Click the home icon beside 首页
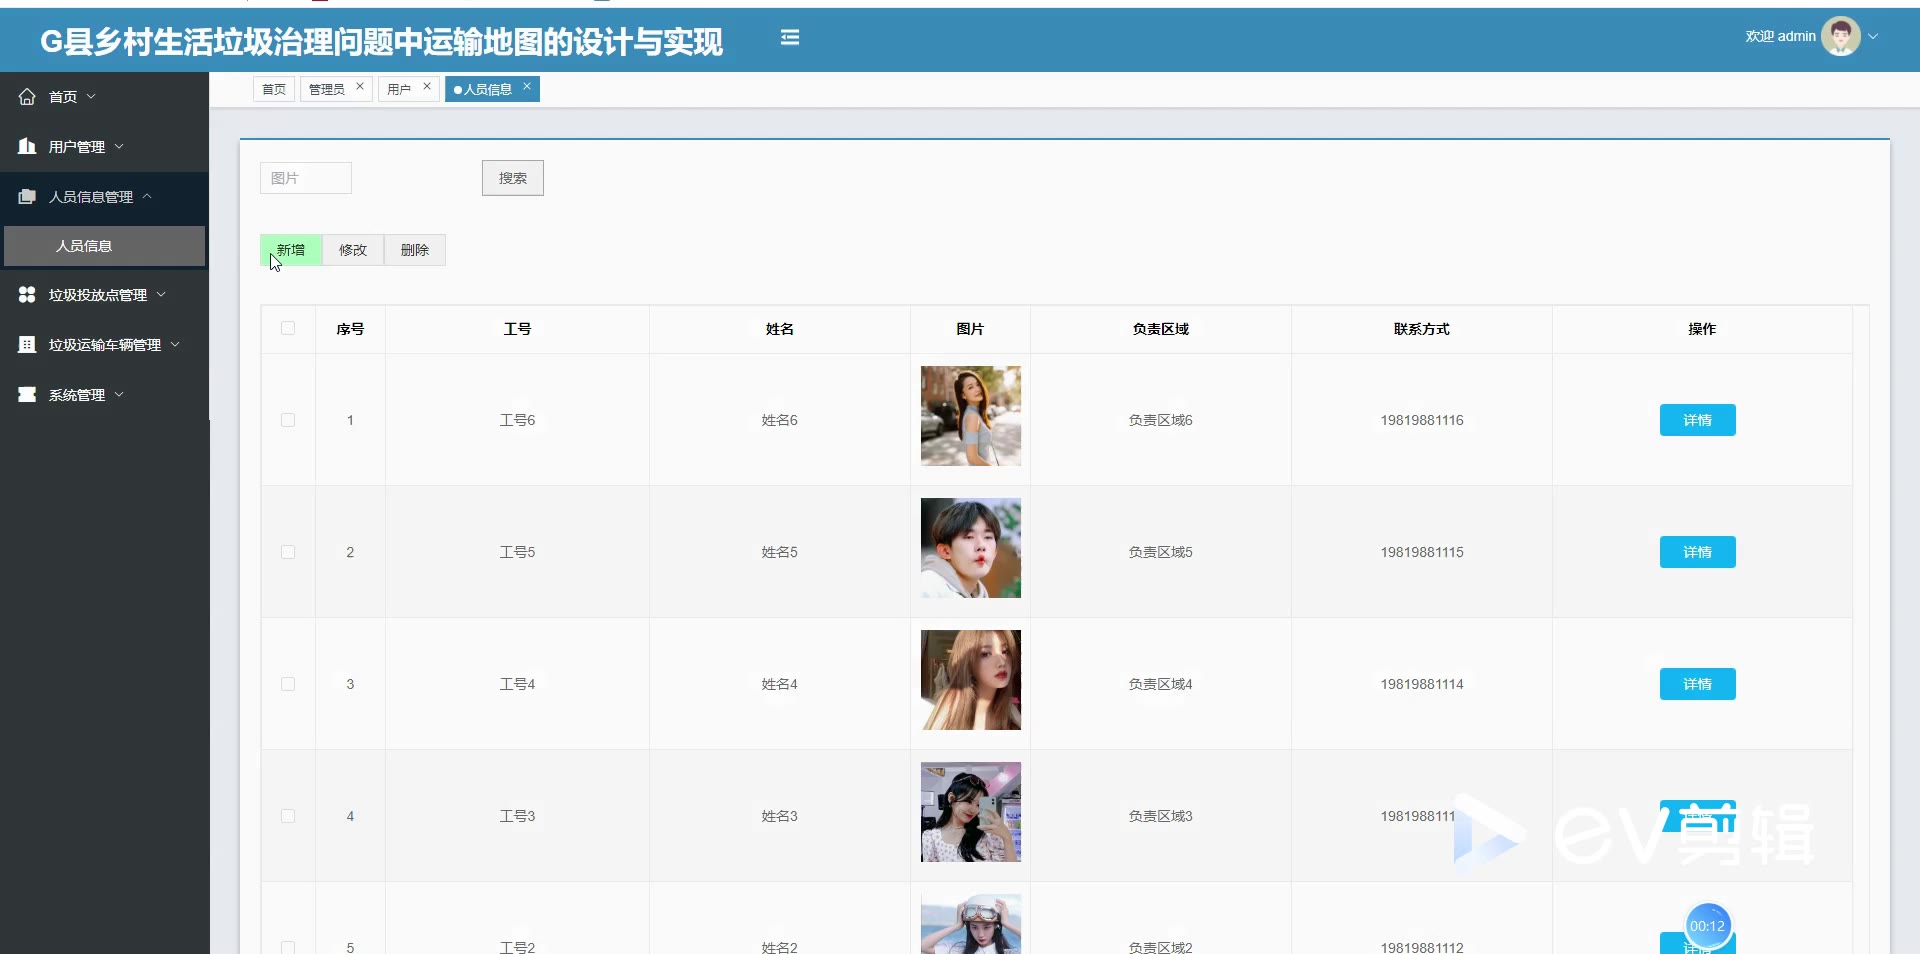This screenshot has width=1920, height=954. point(27,97)
